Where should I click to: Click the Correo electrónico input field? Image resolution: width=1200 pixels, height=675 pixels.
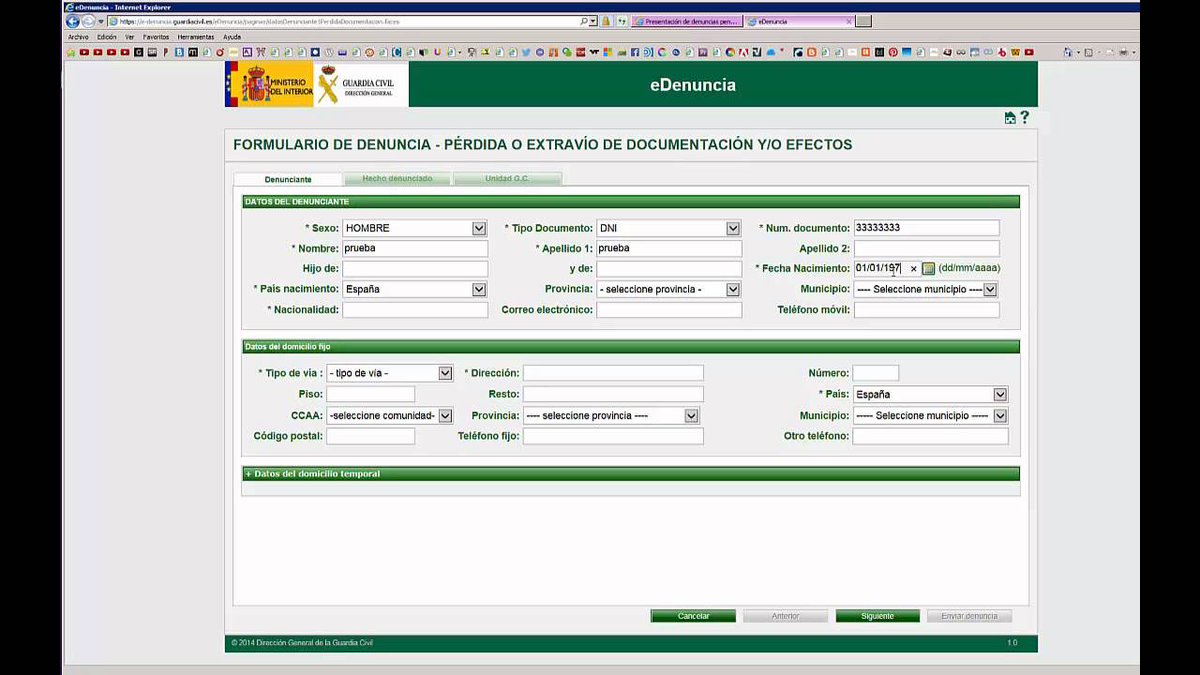pyautogui.click(x=669, y=310)
